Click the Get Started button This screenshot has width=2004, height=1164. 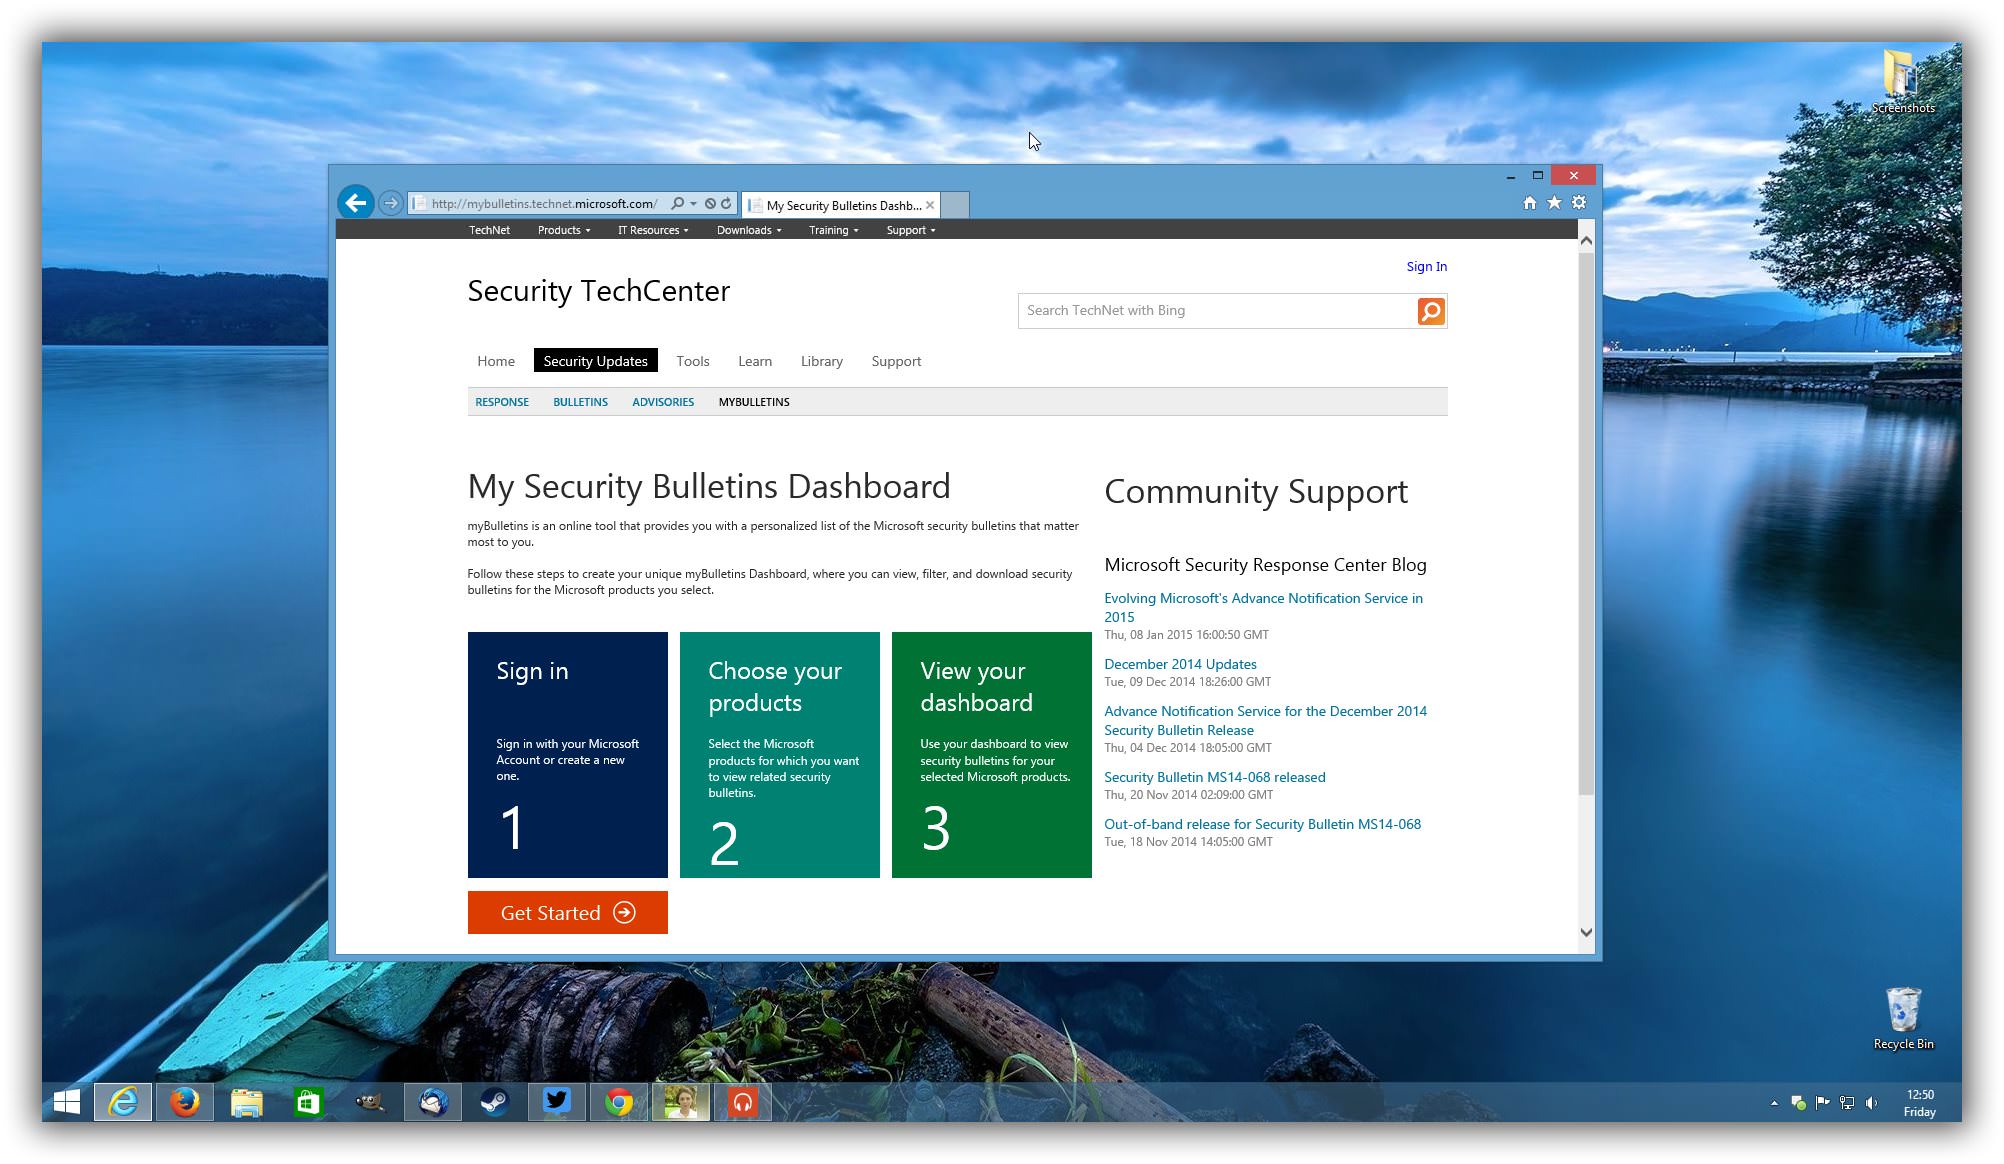pyautogui.click(x=567, y=912)
